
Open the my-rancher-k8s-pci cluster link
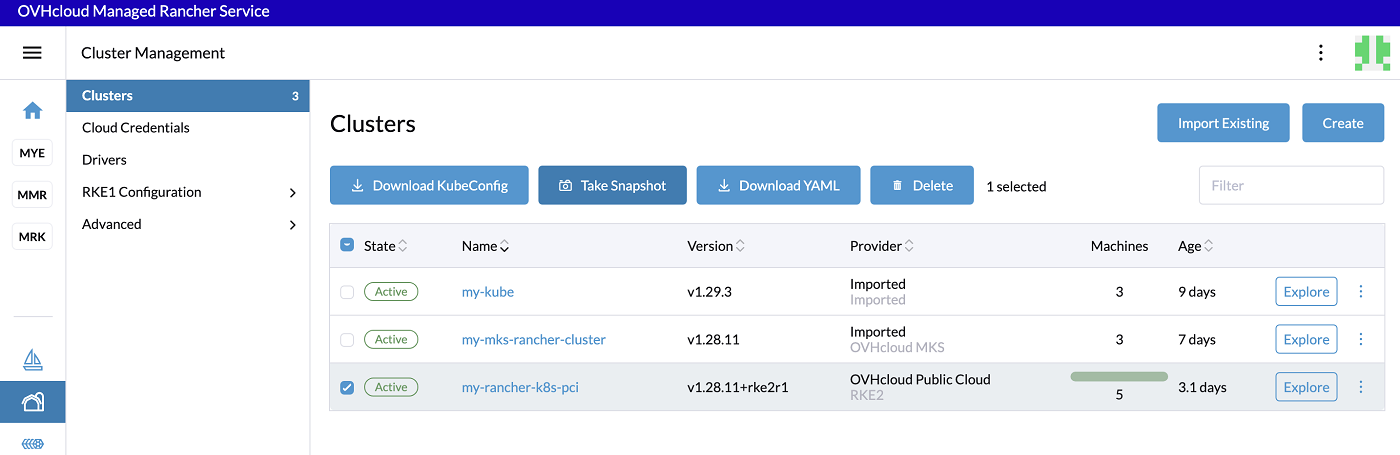click(520, 388)
